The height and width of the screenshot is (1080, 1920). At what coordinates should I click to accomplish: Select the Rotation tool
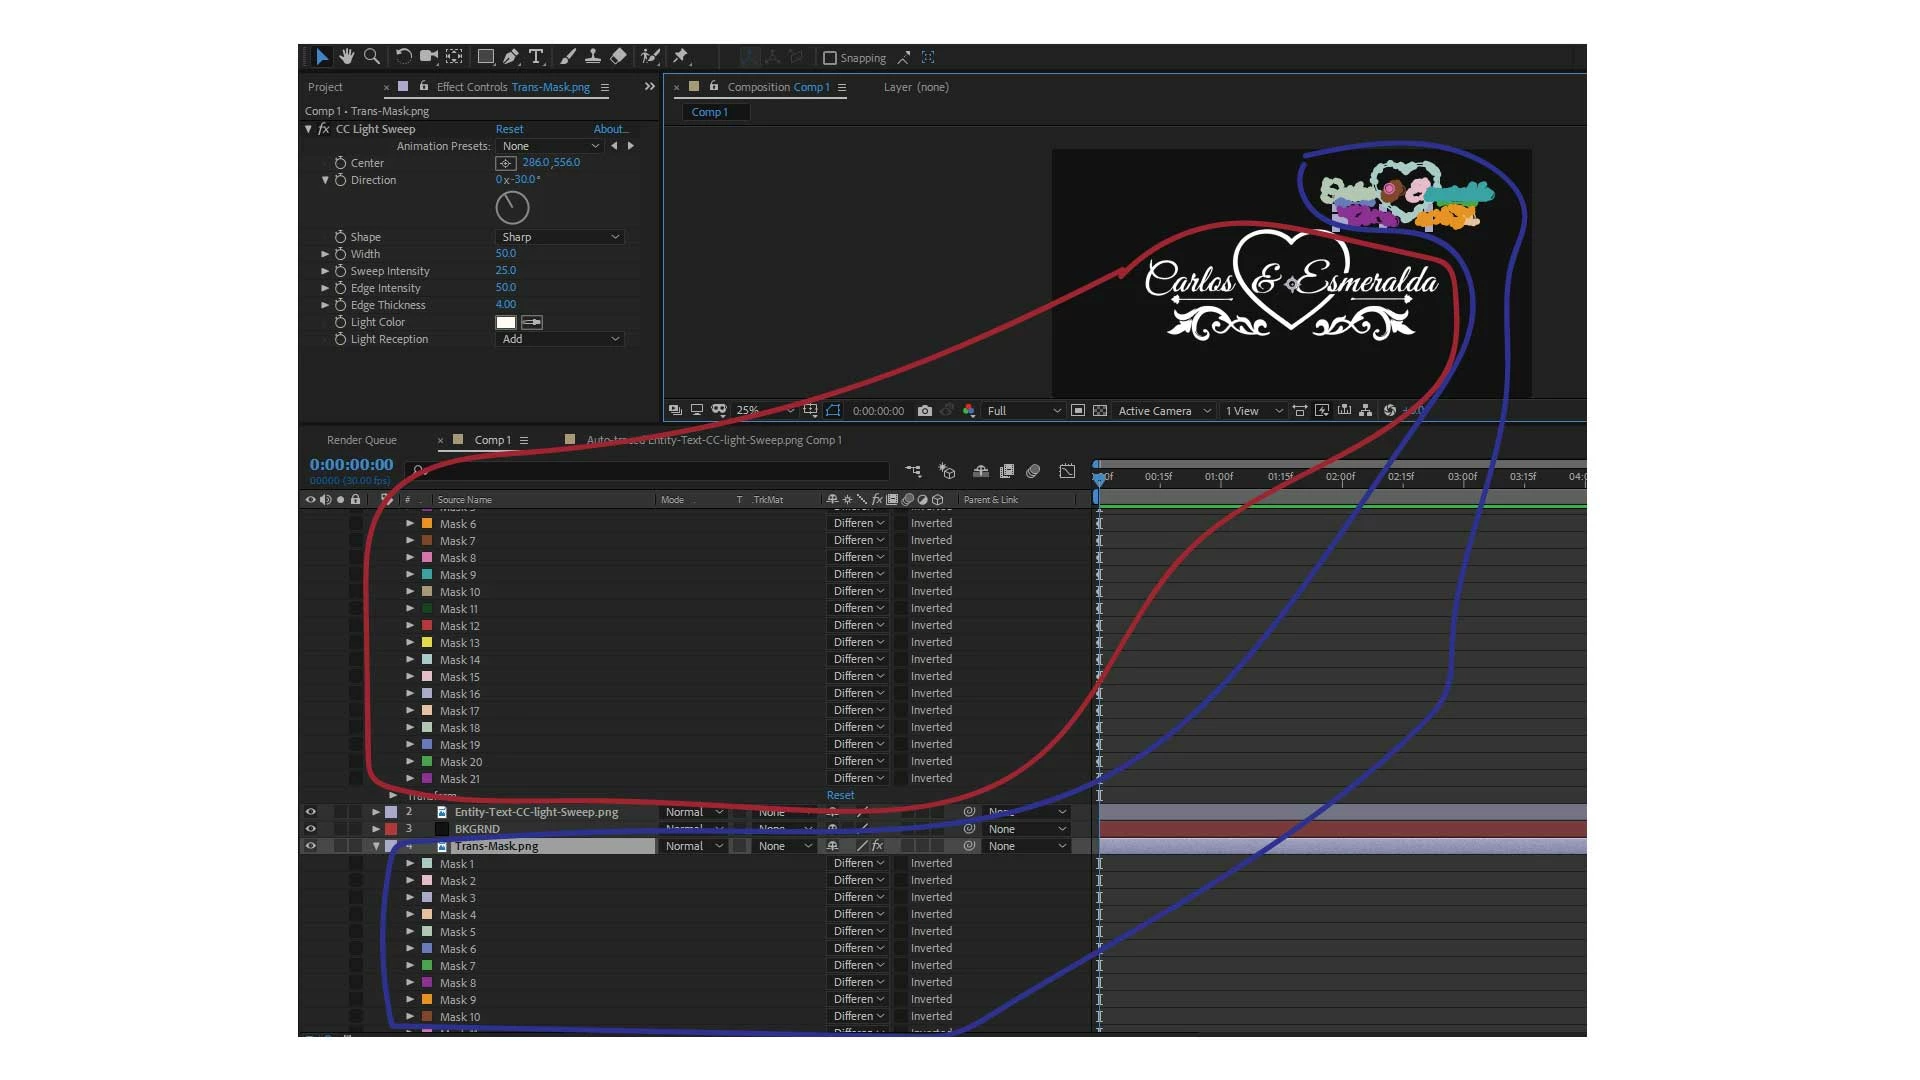pos(403,57)
